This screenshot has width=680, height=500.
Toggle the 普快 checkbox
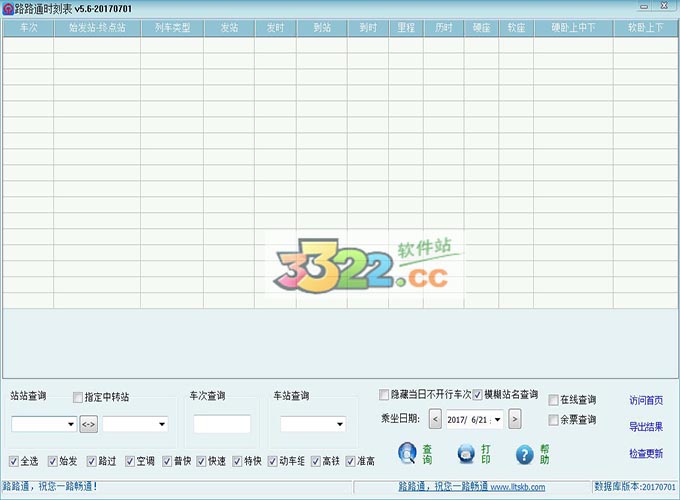167,461
